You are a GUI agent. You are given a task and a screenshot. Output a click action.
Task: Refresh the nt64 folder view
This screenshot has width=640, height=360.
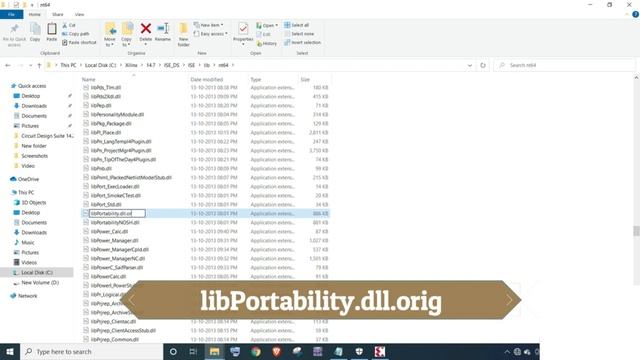click(x=483, y=65)
